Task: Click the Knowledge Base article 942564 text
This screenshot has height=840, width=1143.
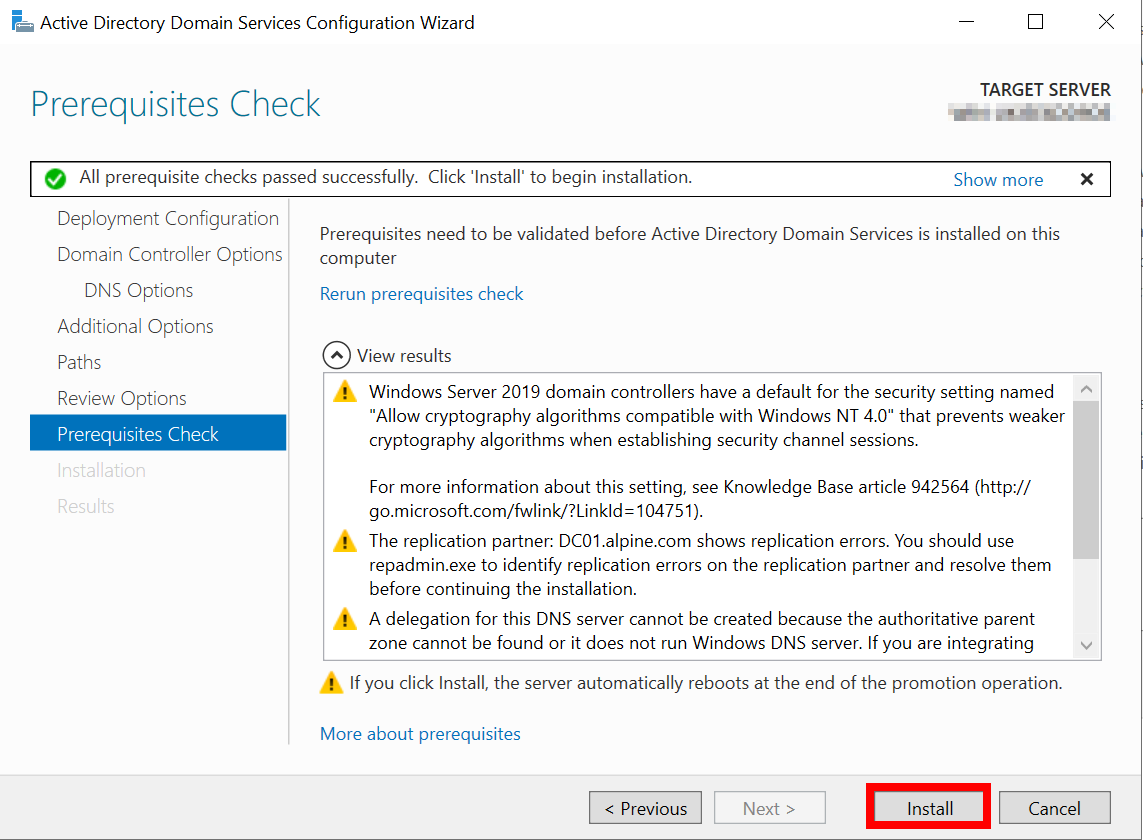Action: (846, 486)
